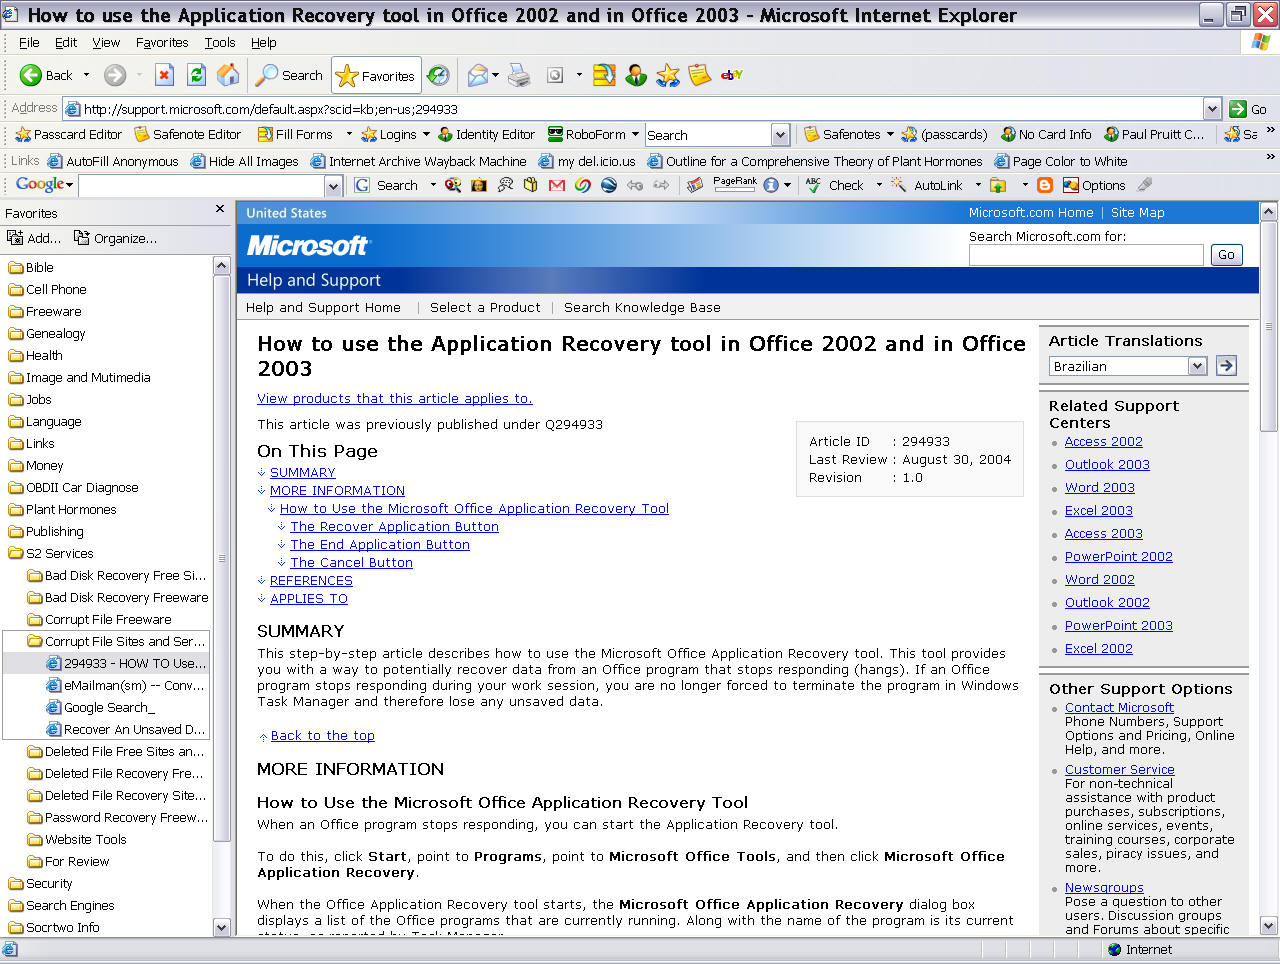Open the RoboForm Passcard Editor

coord(69,134)
